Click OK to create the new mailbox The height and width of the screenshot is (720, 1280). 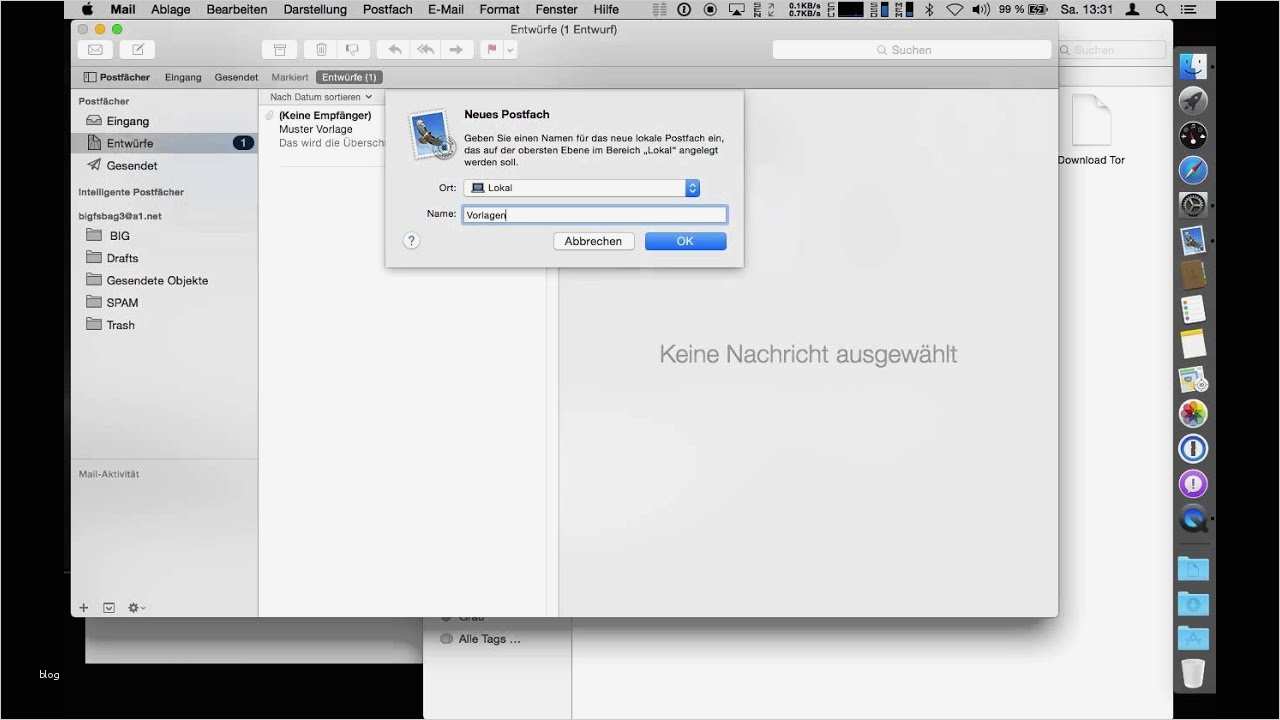(x=685, y=241)
